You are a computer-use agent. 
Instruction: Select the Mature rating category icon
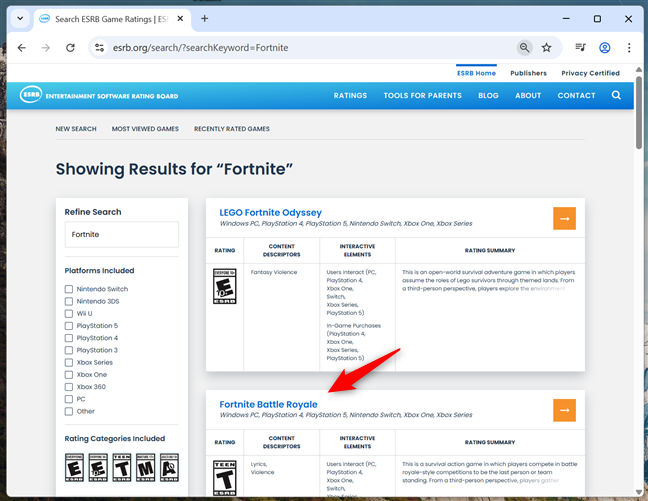145,468
